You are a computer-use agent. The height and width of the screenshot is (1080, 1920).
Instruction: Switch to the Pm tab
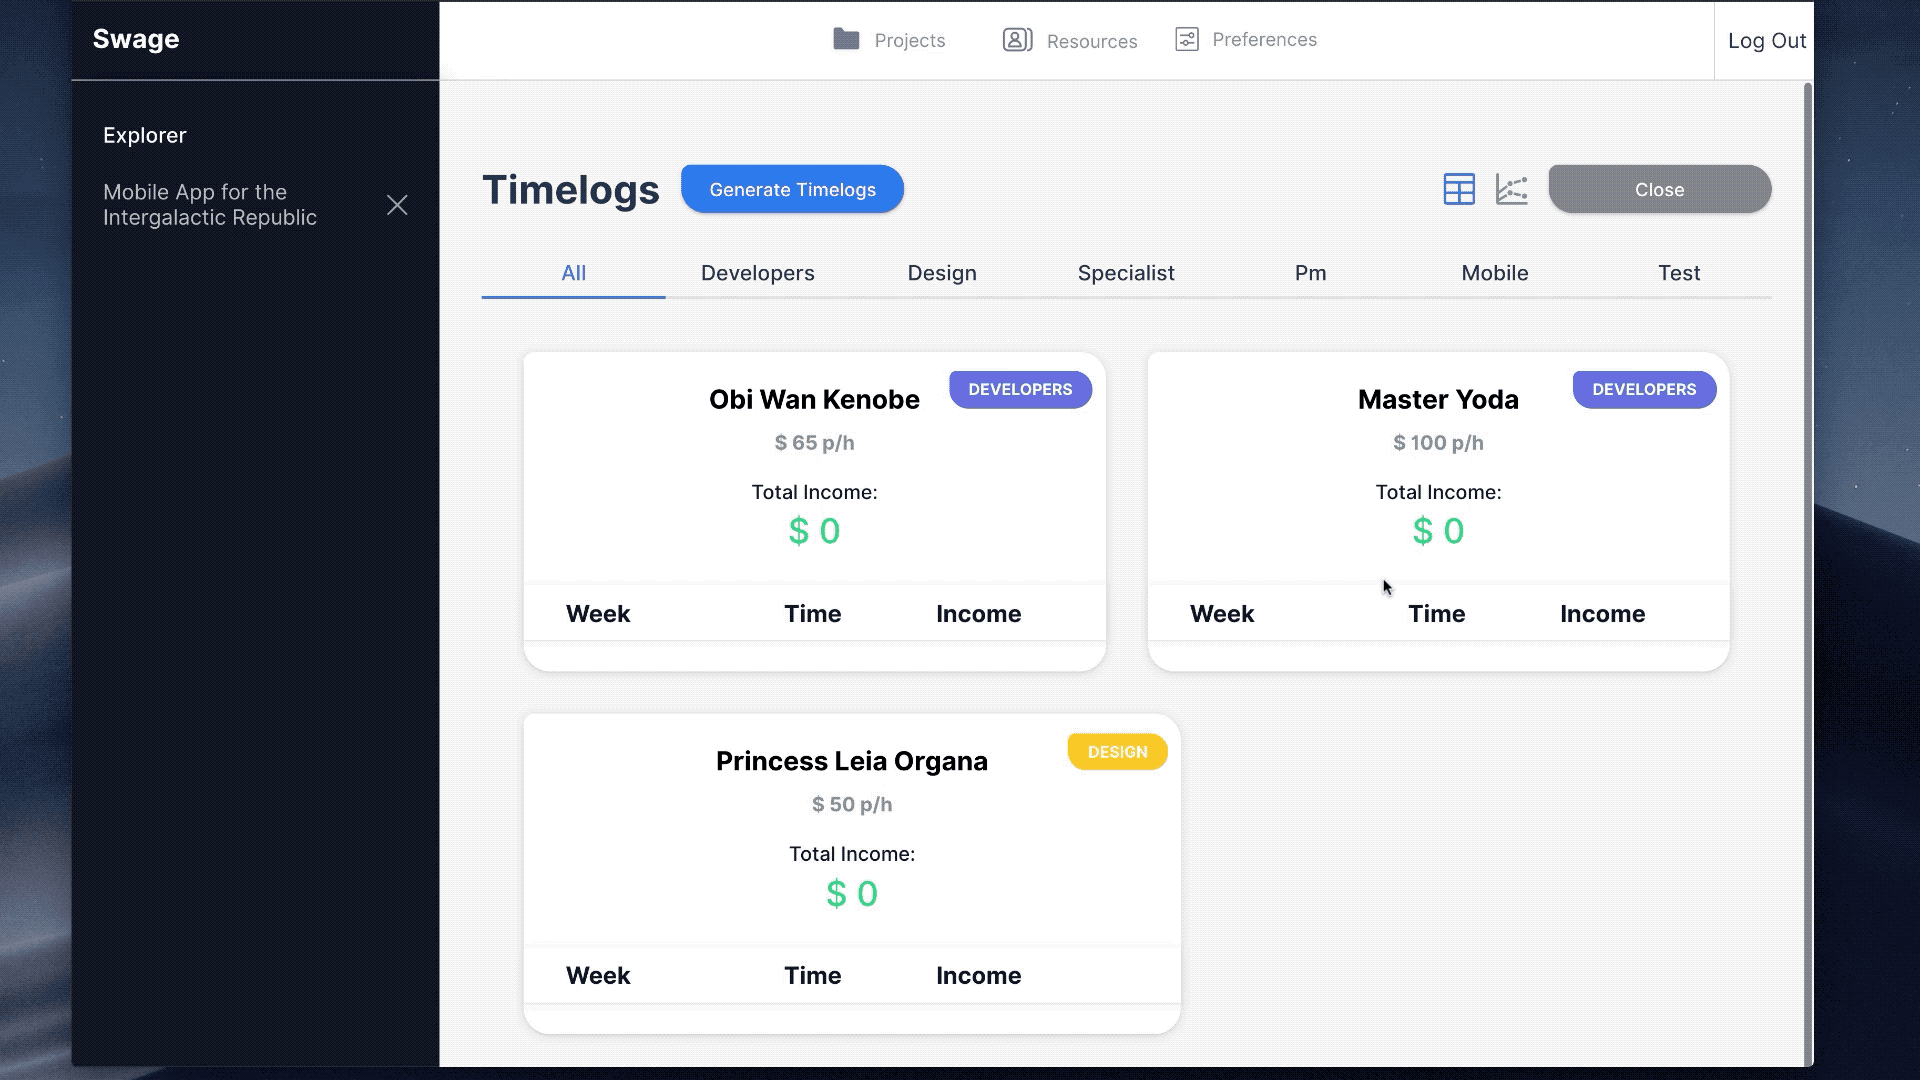pyautogui.click(x=1310, y=273)
